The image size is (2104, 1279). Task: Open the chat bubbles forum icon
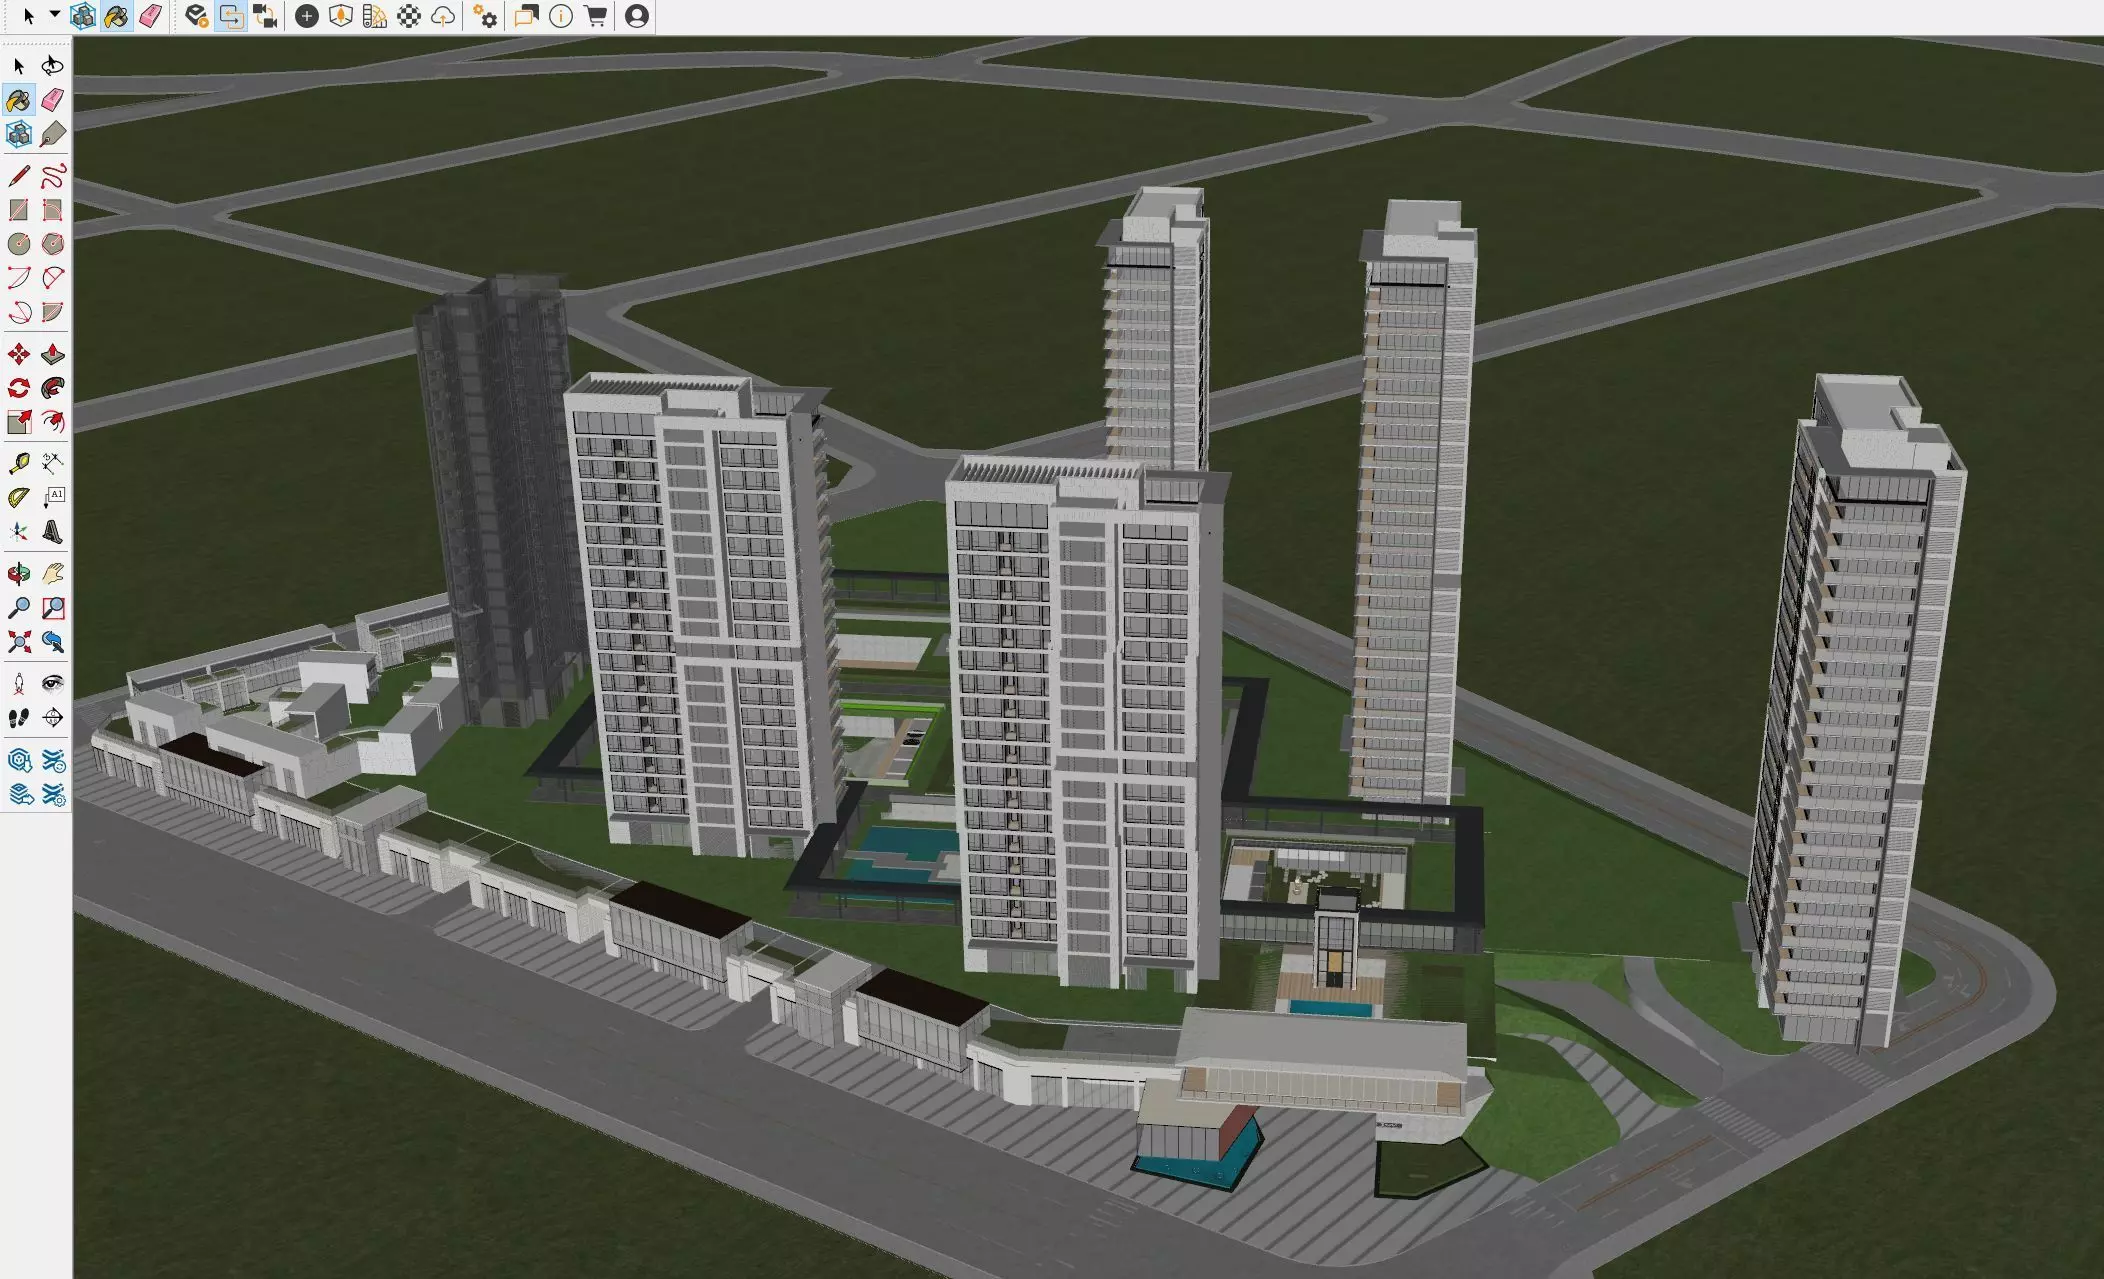[526, 16]
